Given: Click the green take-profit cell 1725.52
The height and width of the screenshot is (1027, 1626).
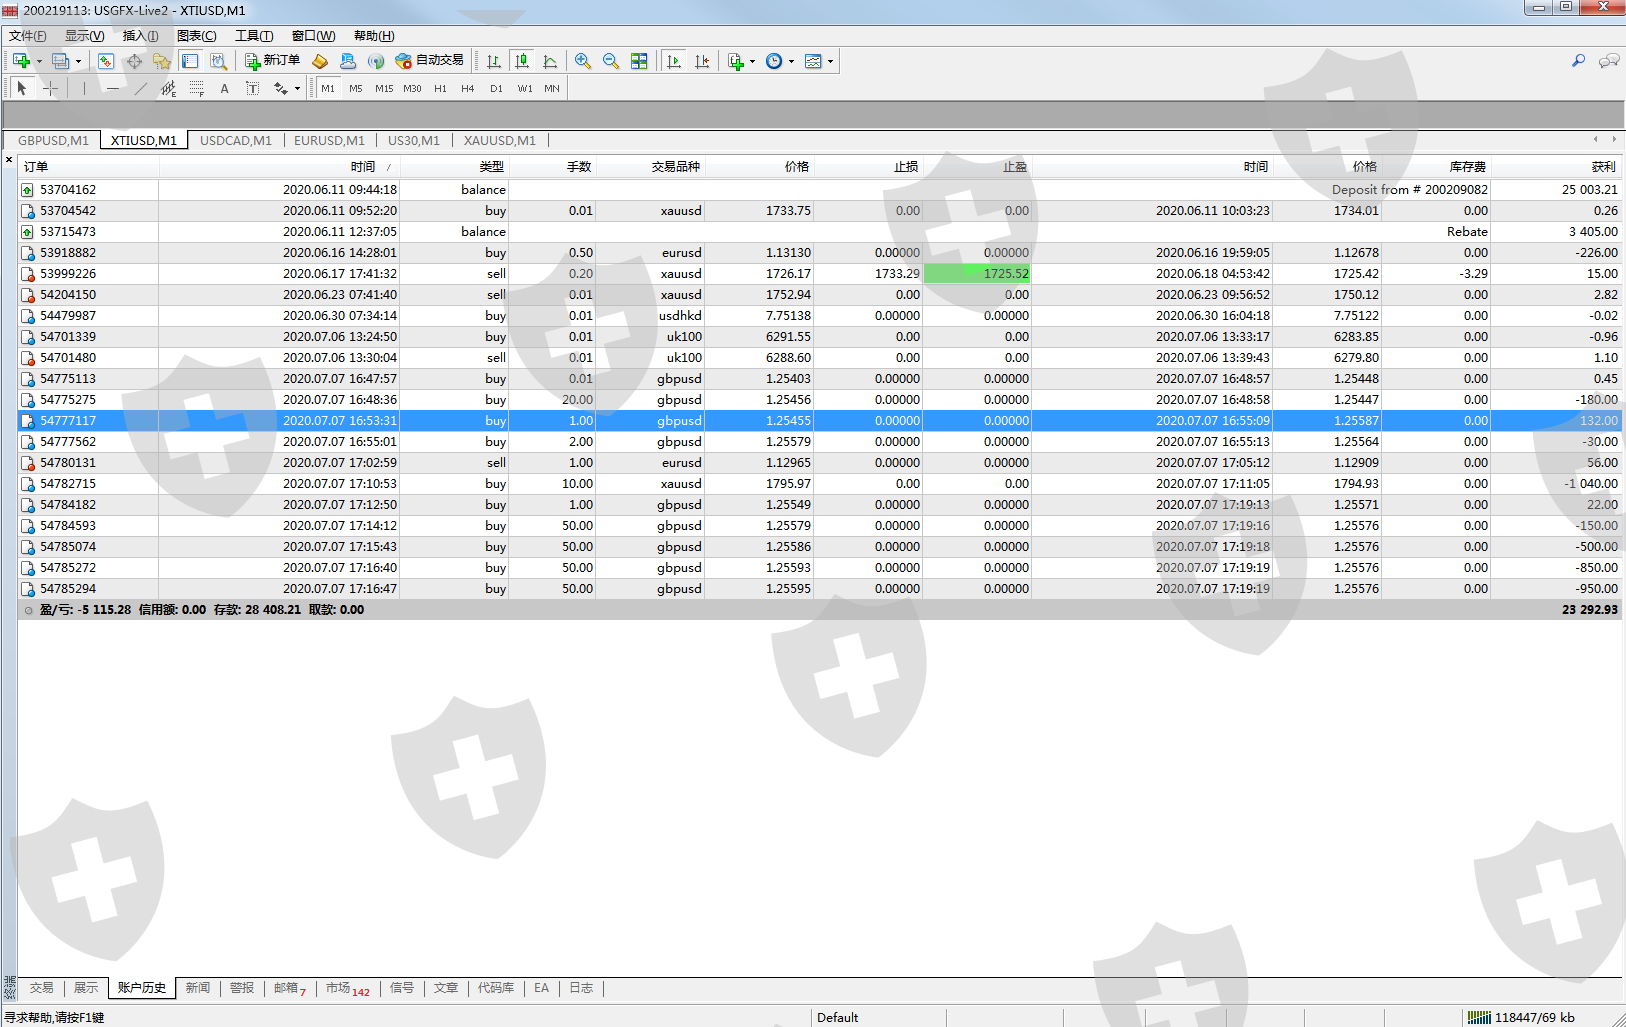Looking at the screenshot, I should (977, 274).
